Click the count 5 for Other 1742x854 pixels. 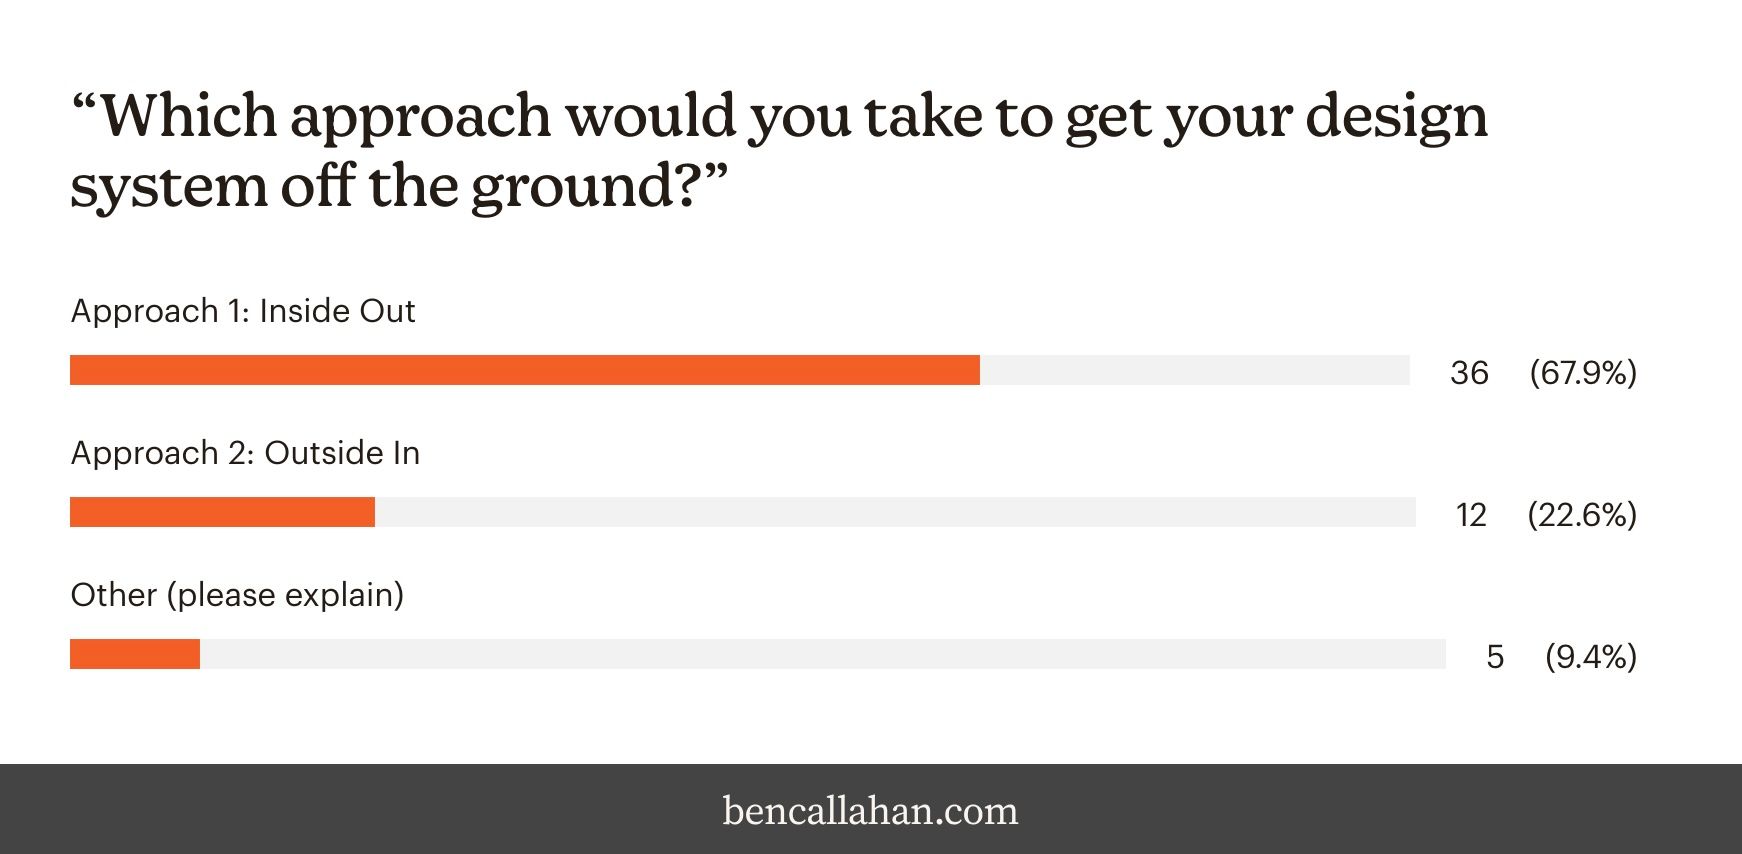click(1495, 657)
